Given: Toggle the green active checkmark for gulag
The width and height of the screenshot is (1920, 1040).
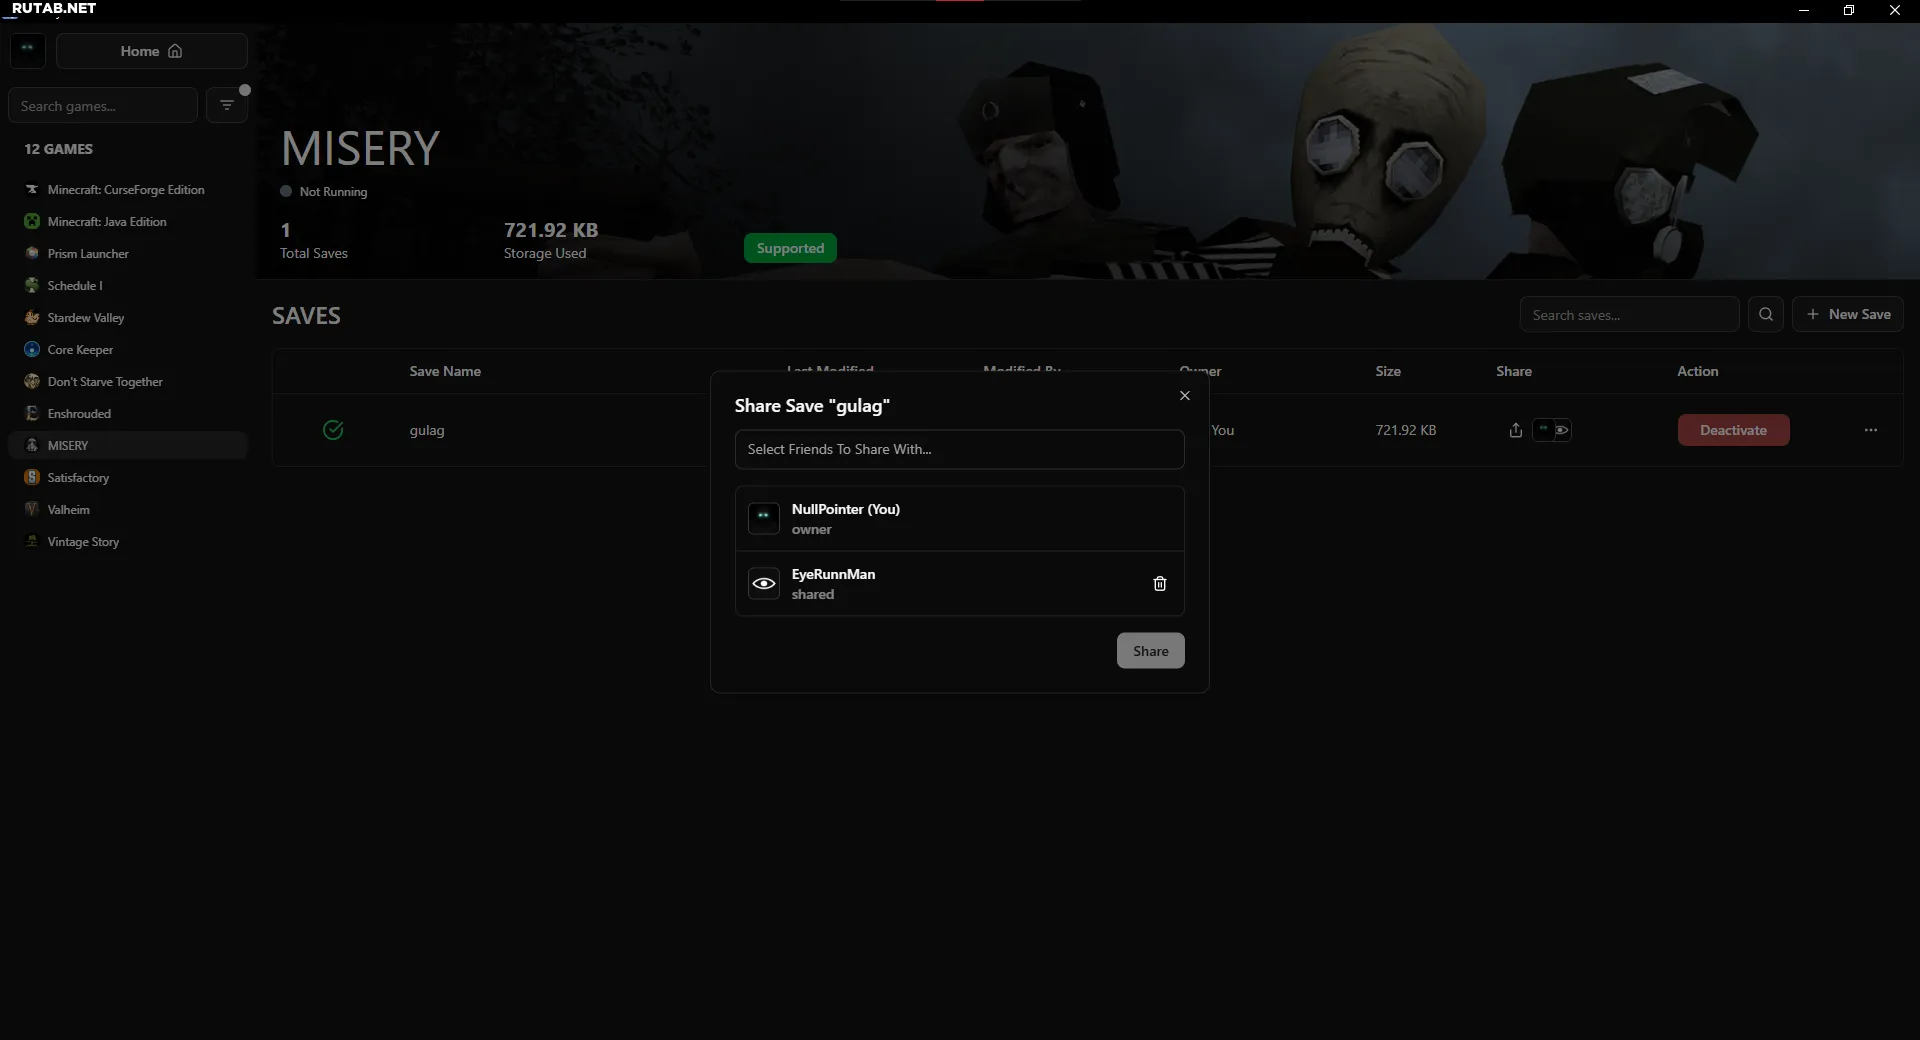Looking at the screenshot, I should [x=333, y=431].
